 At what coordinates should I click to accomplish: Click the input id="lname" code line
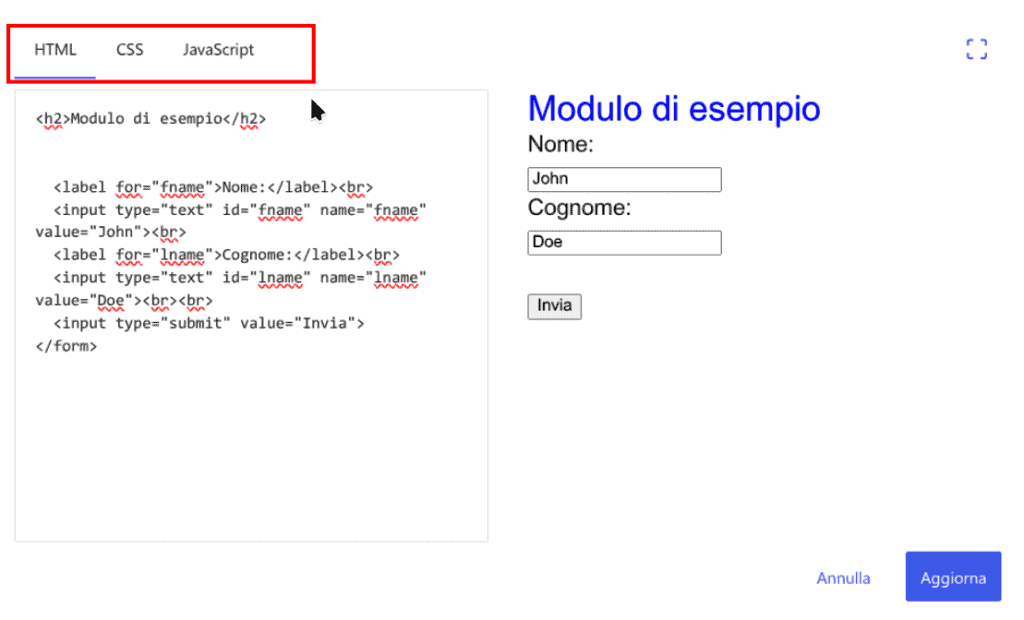(240, 278)
